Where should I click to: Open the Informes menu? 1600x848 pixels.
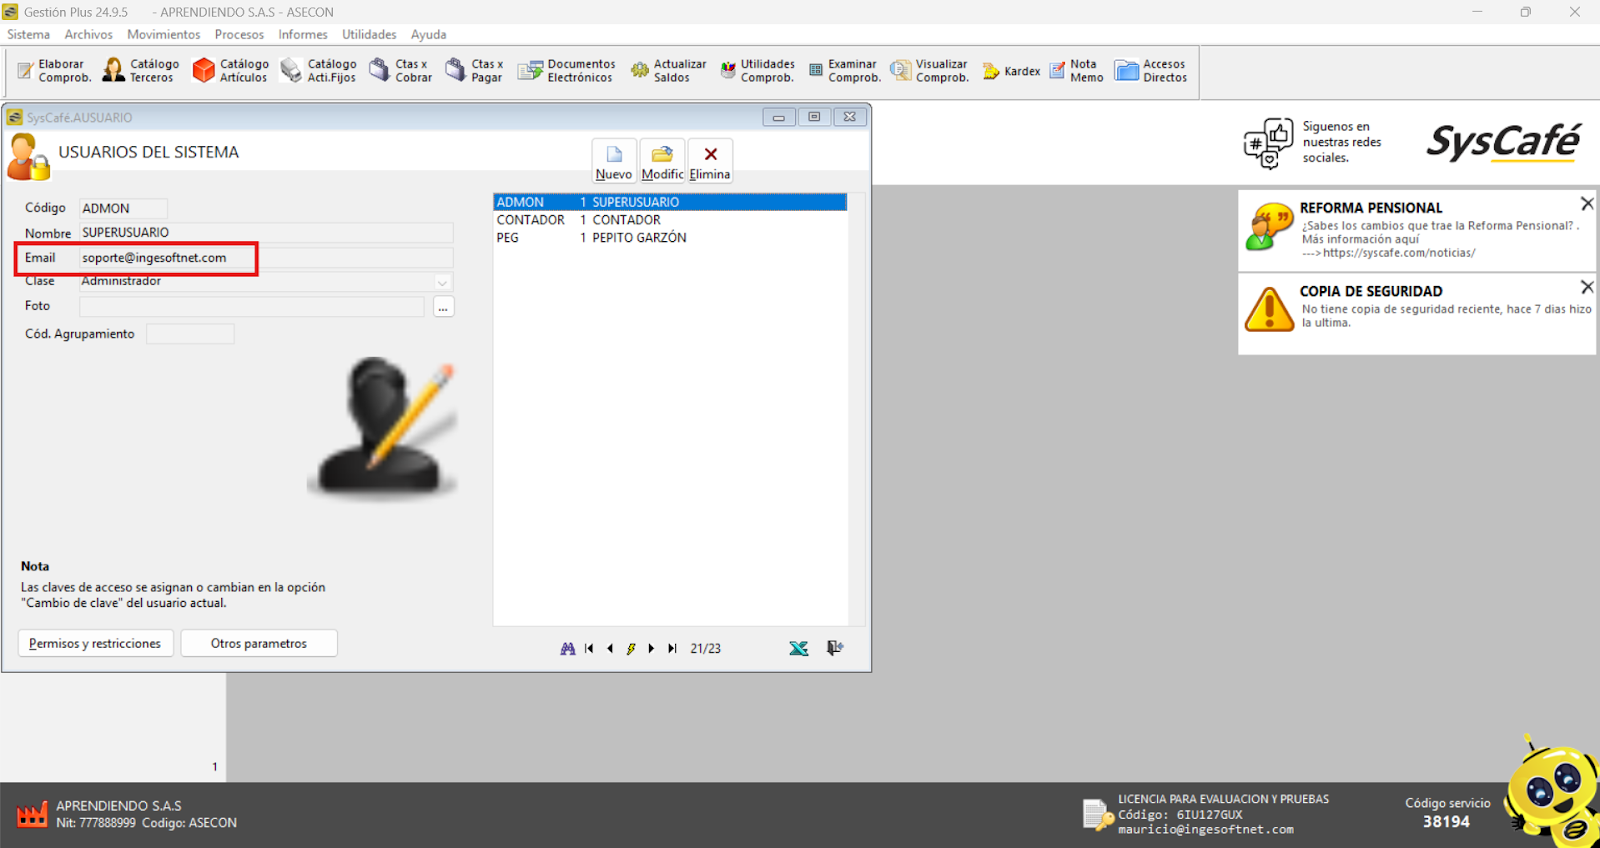pyautogui.click(x=302, y=34)
